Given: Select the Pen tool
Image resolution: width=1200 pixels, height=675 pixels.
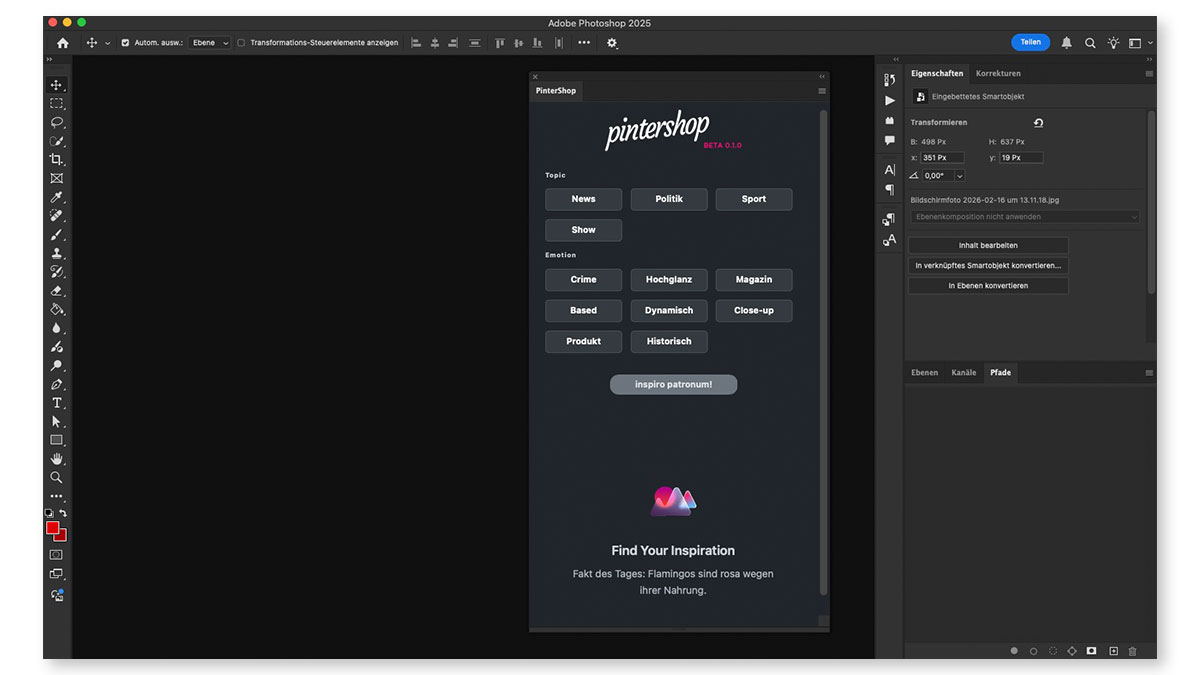Looking at the screenshot, I should pyautogui.click(x=57, y=384).
